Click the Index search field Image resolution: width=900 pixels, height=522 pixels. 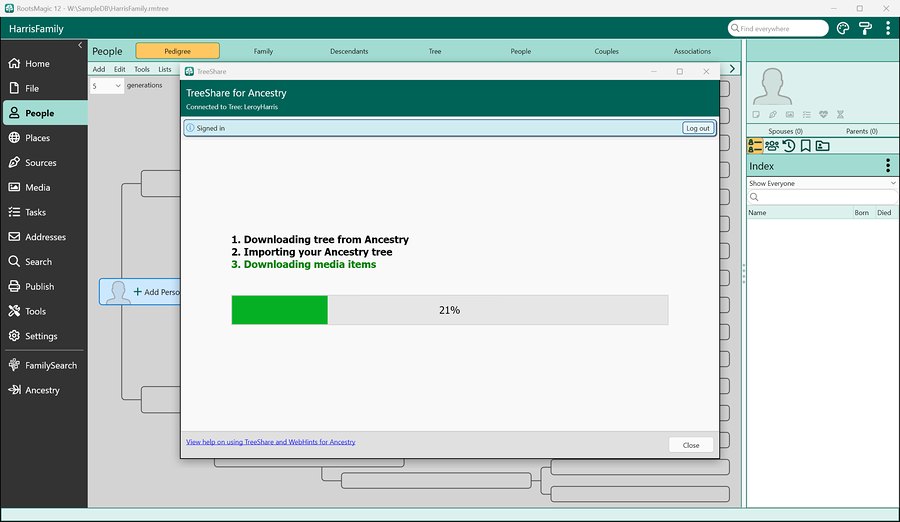822,197
